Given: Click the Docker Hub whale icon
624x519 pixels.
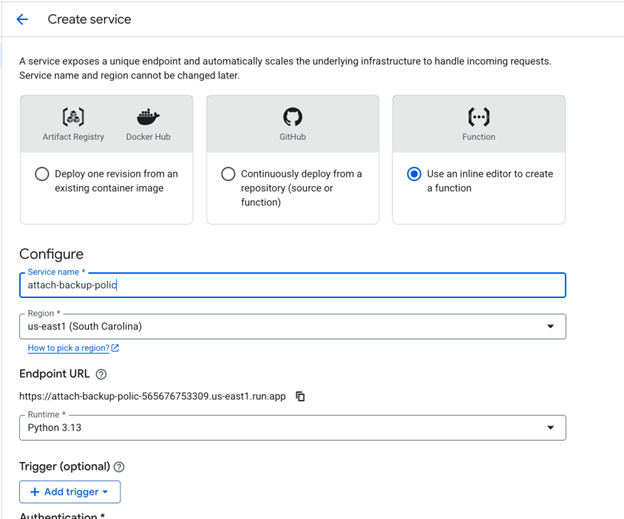Looking at the screenshot, I should coord(148,117).
